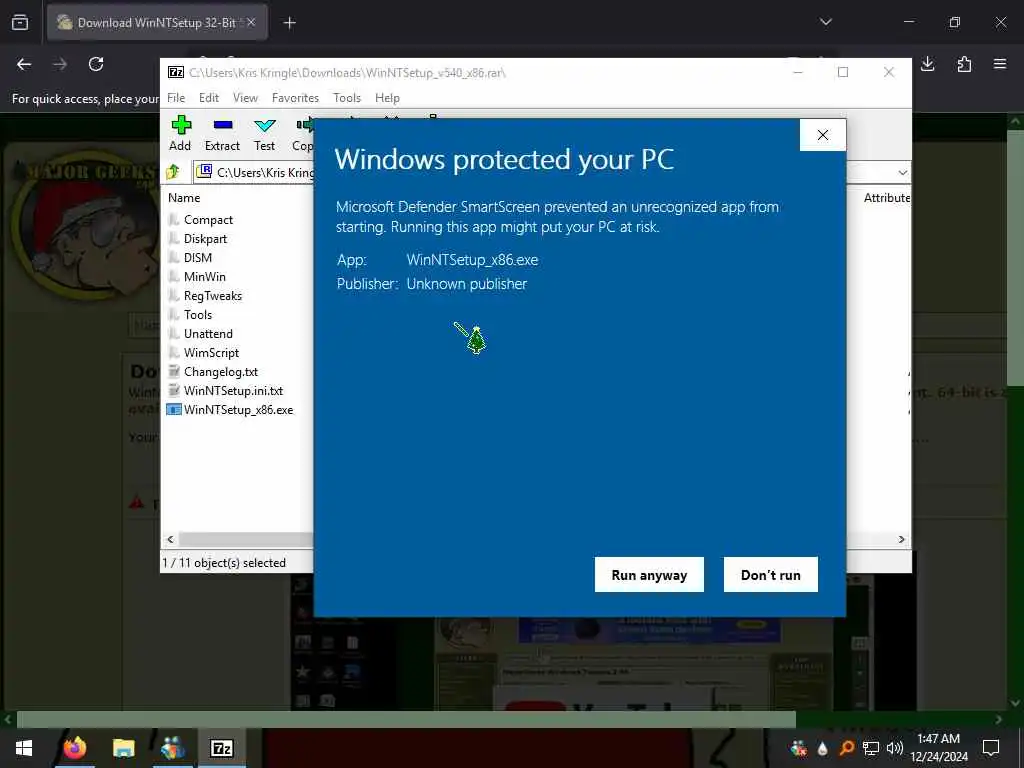Open the Favorites menu in 7-Zip
Viewport: 1024px width, 768px height.
tap(295, 98)
